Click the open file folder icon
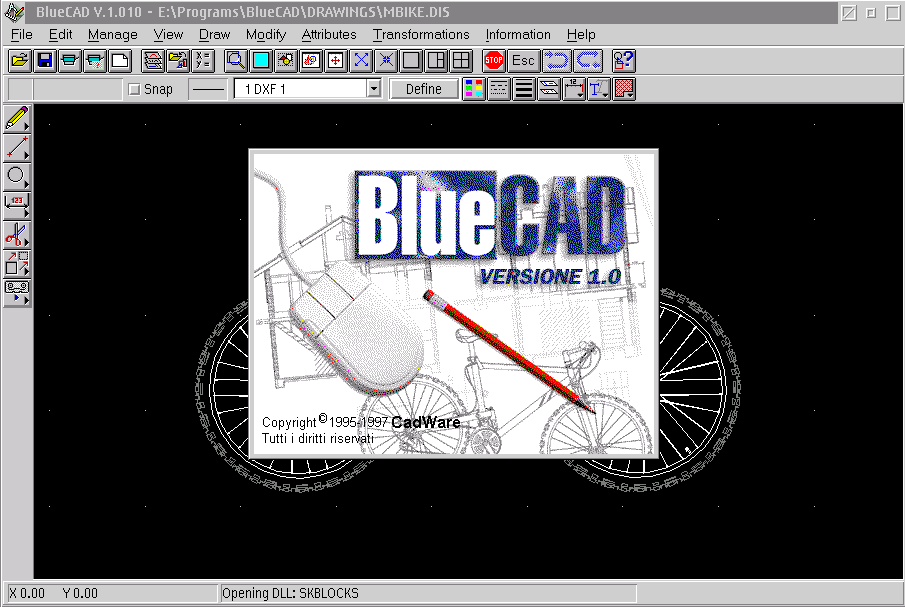This screenshot has width=905, height=607. tap(20, 61)
